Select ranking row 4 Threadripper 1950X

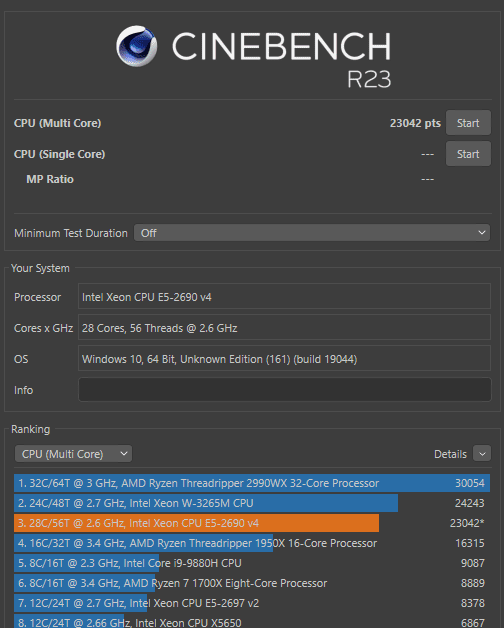(252, 543)
